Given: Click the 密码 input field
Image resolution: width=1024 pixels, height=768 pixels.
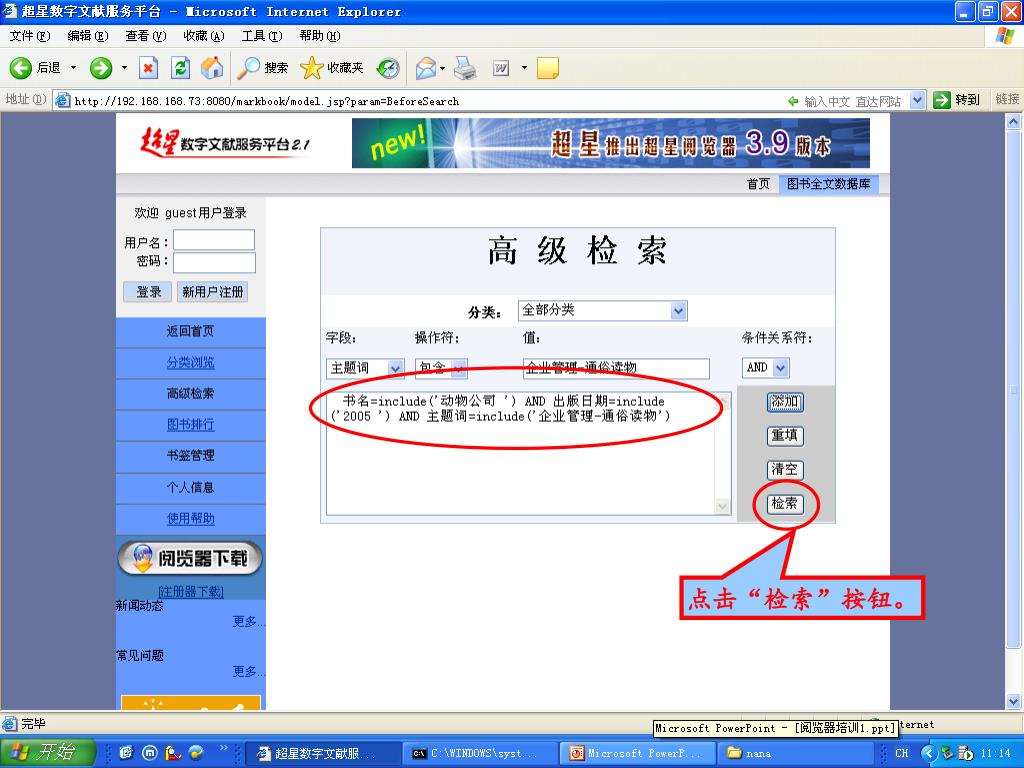Looking at the screenshot, I should tap(214, 263).
